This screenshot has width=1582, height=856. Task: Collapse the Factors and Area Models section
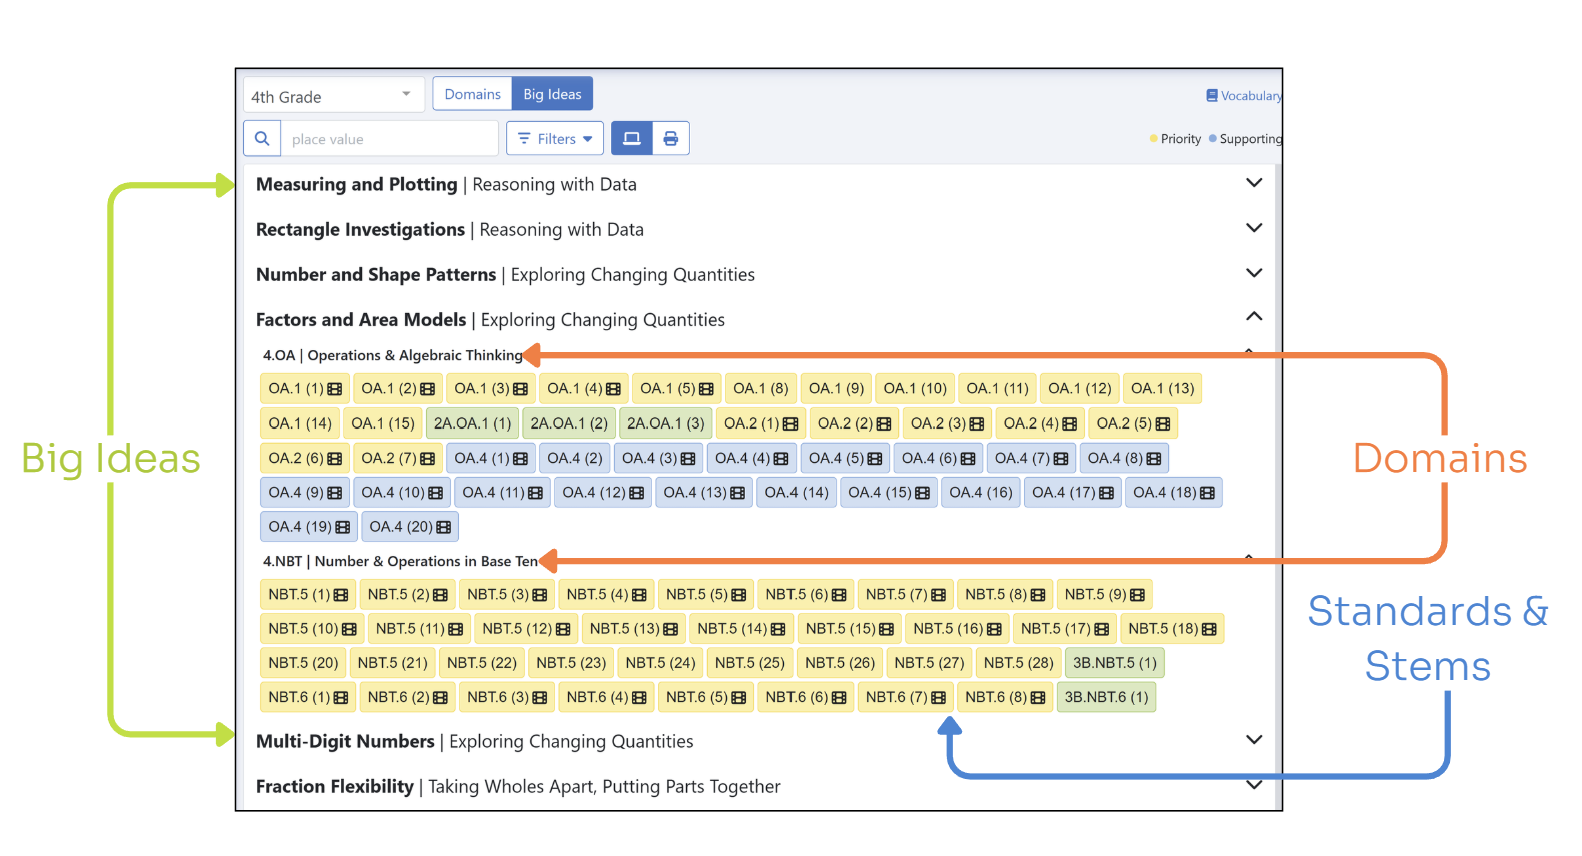tap(1254, 317)
